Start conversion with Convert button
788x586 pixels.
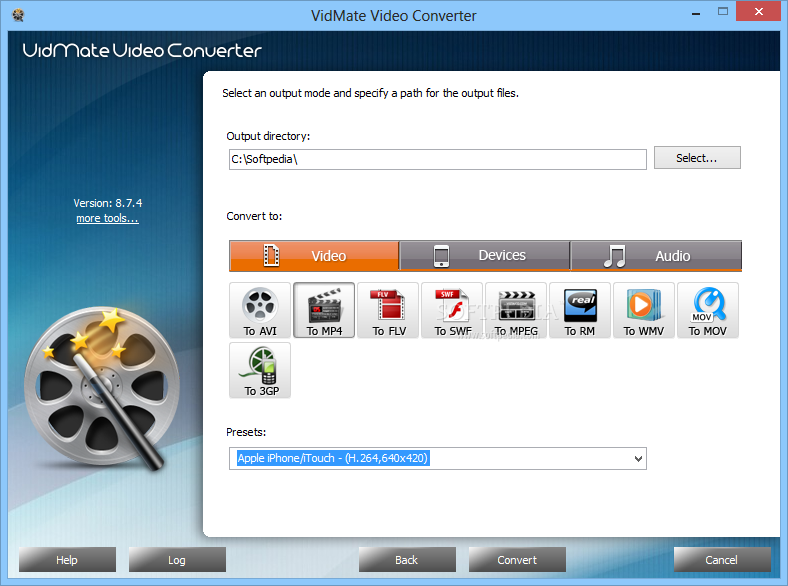tap(517, 560)
